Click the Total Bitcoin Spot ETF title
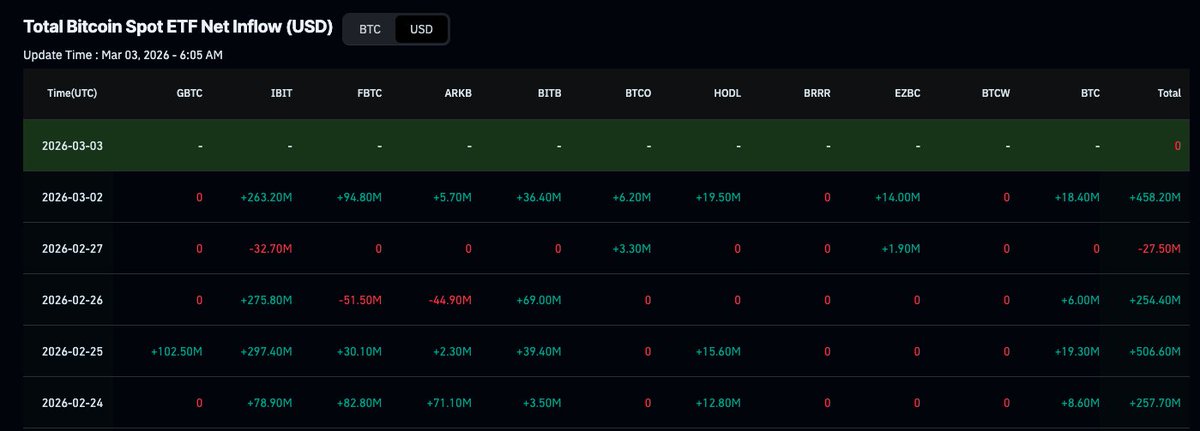The image size is (1200, 431). [x=178, y=27]
